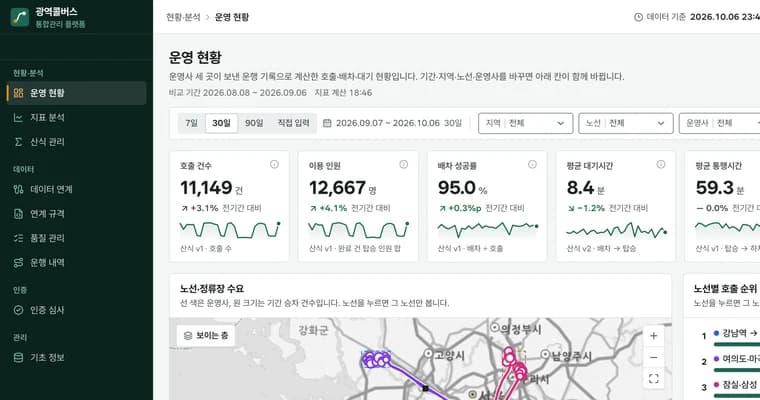Click the 평균 대기시간 sparkline chart
760x400 pixels.
coord(617,230)
